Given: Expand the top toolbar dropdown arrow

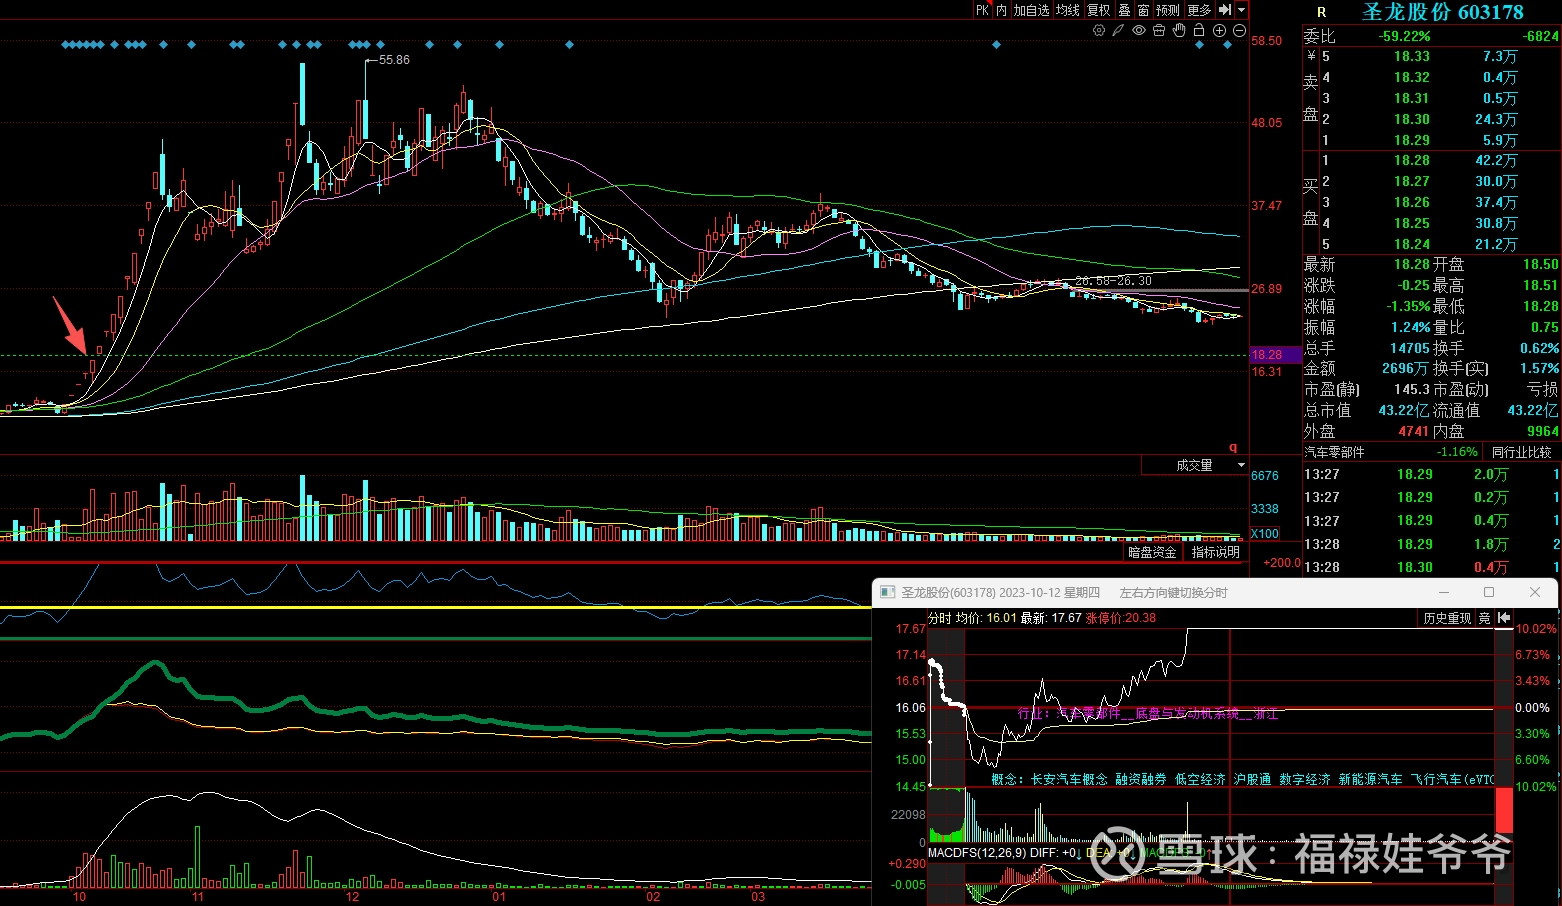Looking at the screenshot, I should pyautogui.click(x=1241, y=10).
